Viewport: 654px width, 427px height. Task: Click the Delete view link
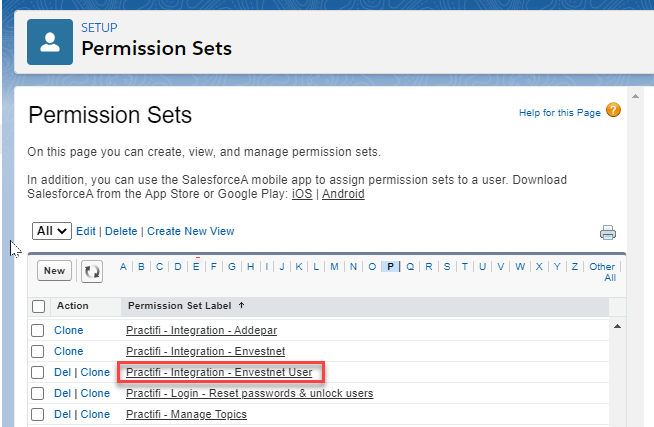121,231
